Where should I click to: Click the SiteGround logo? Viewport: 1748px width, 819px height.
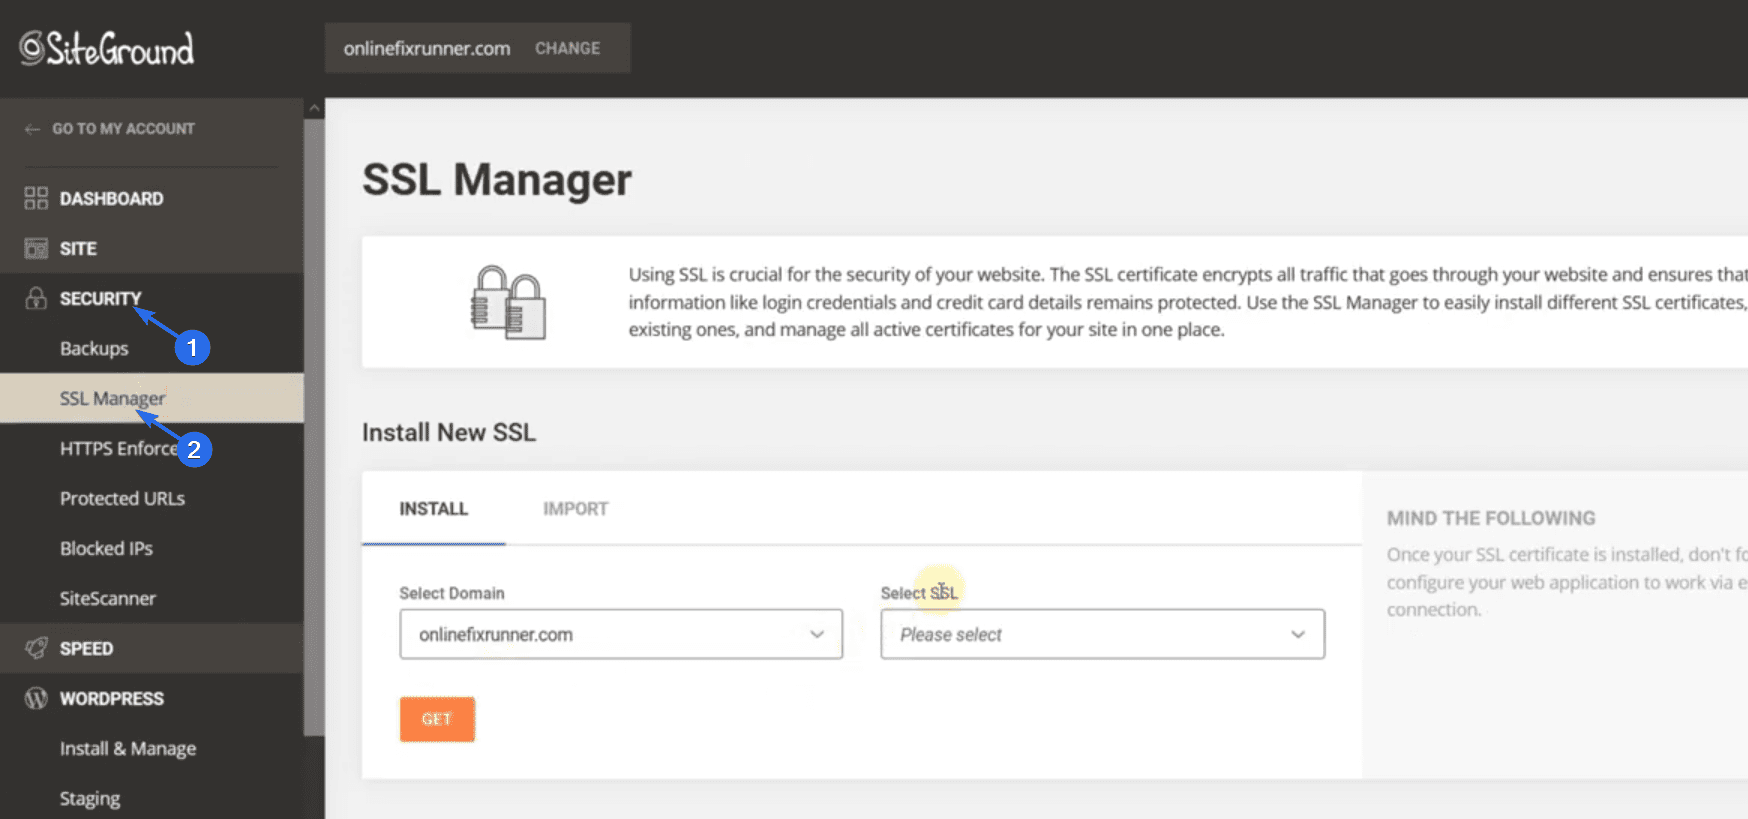(x=107, y=48)
